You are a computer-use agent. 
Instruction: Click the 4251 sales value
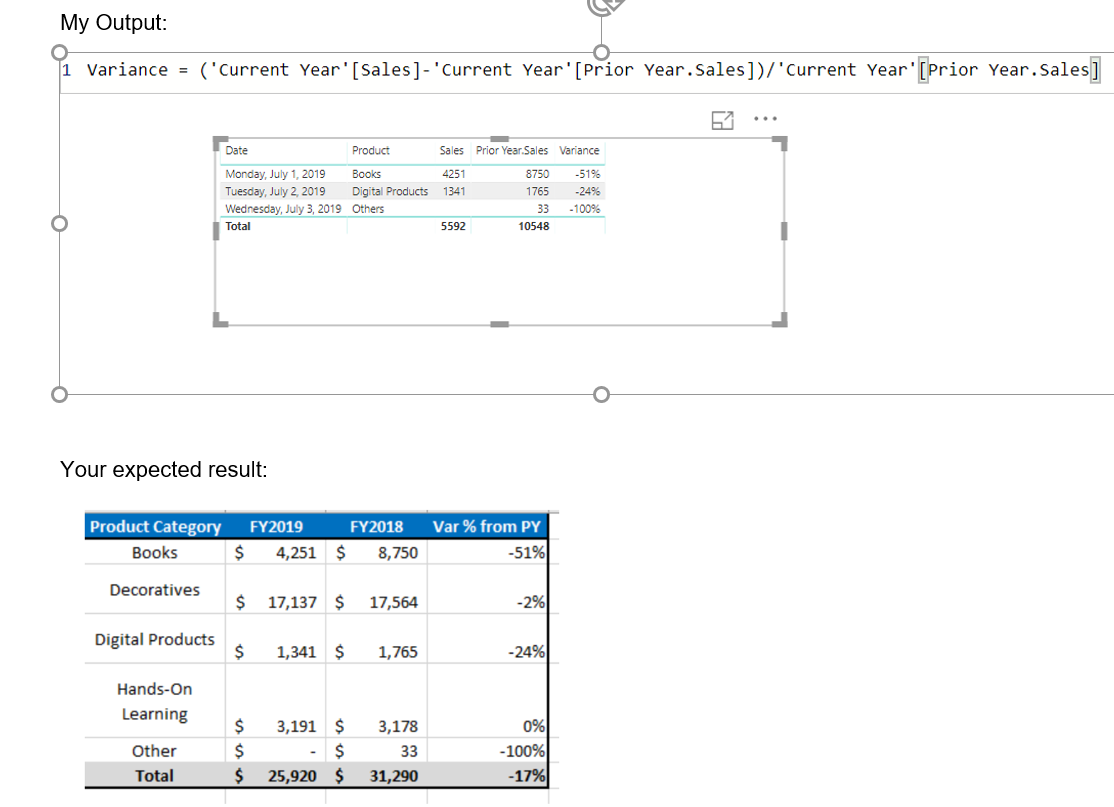[453, 174]
